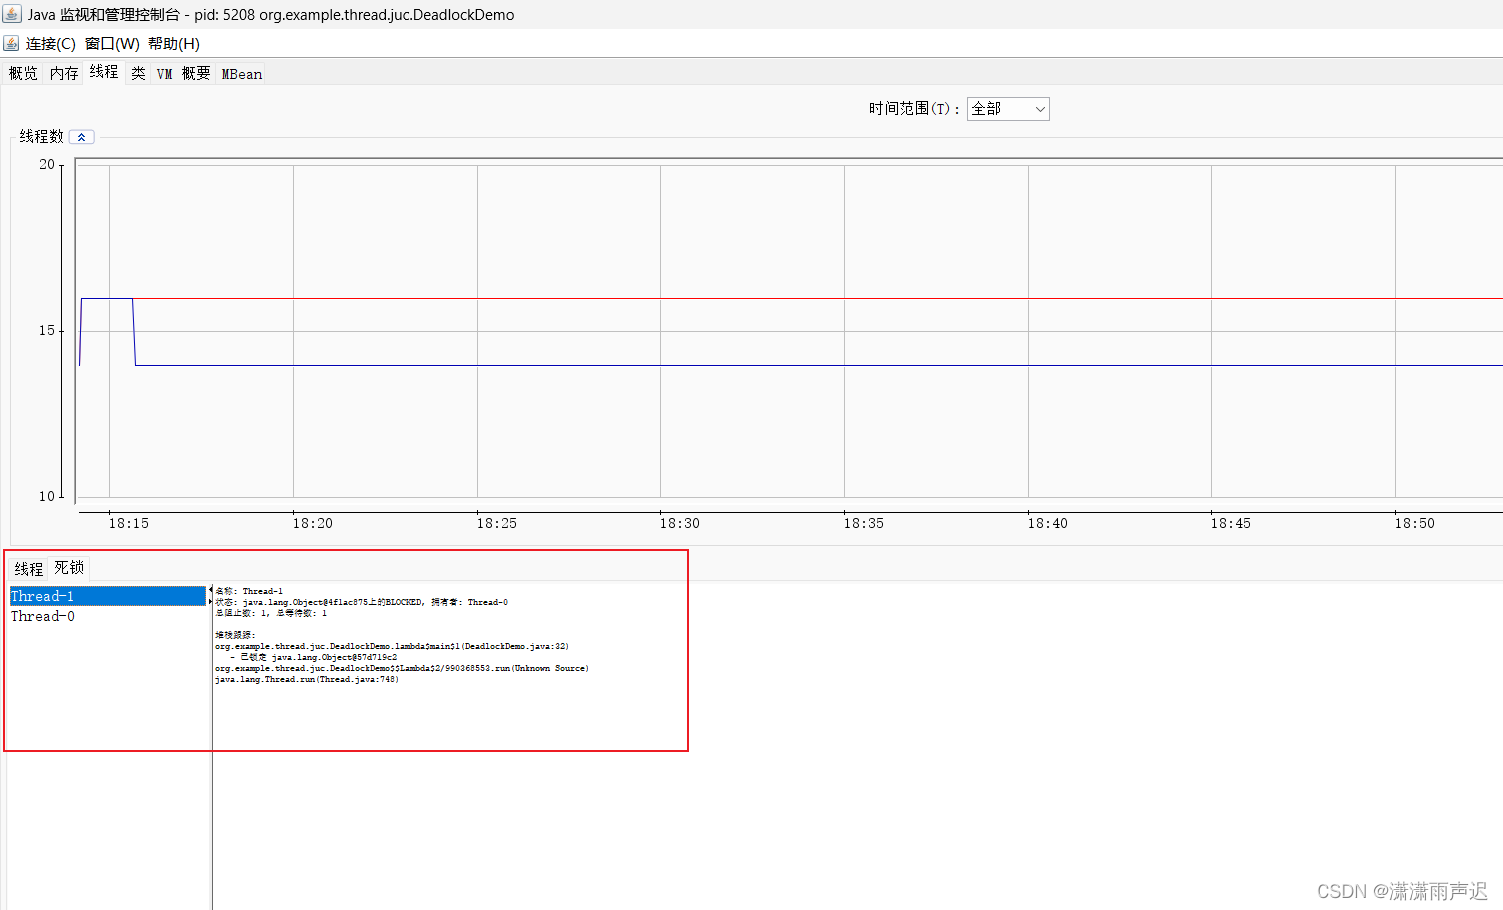Open the VM 概要 tab
This screenshot has width=1503, height=910.
point(183,73)
